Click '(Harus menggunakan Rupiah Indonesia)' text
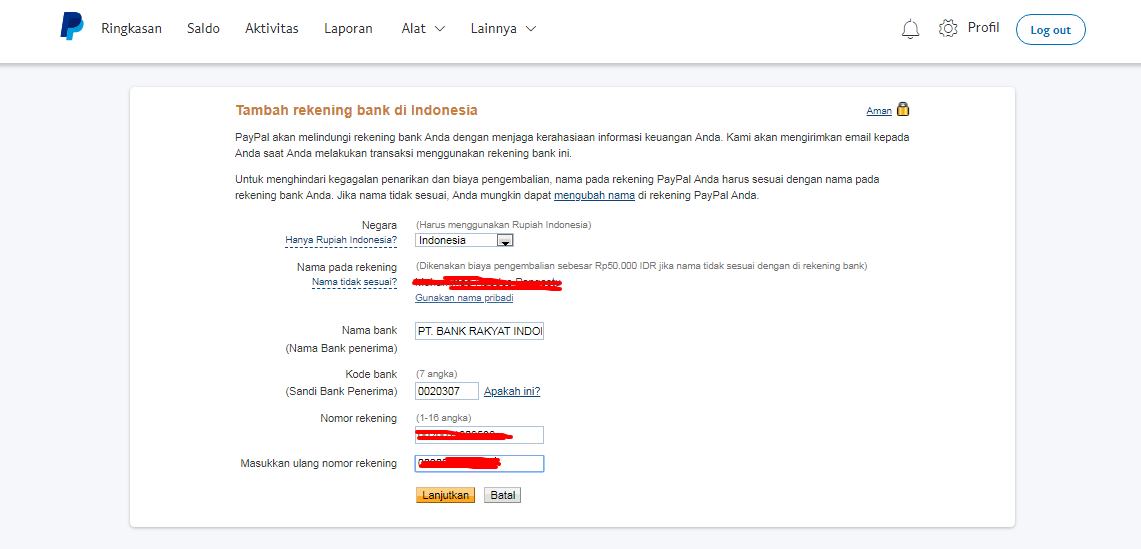1141x549 pixels. [504, 225]
